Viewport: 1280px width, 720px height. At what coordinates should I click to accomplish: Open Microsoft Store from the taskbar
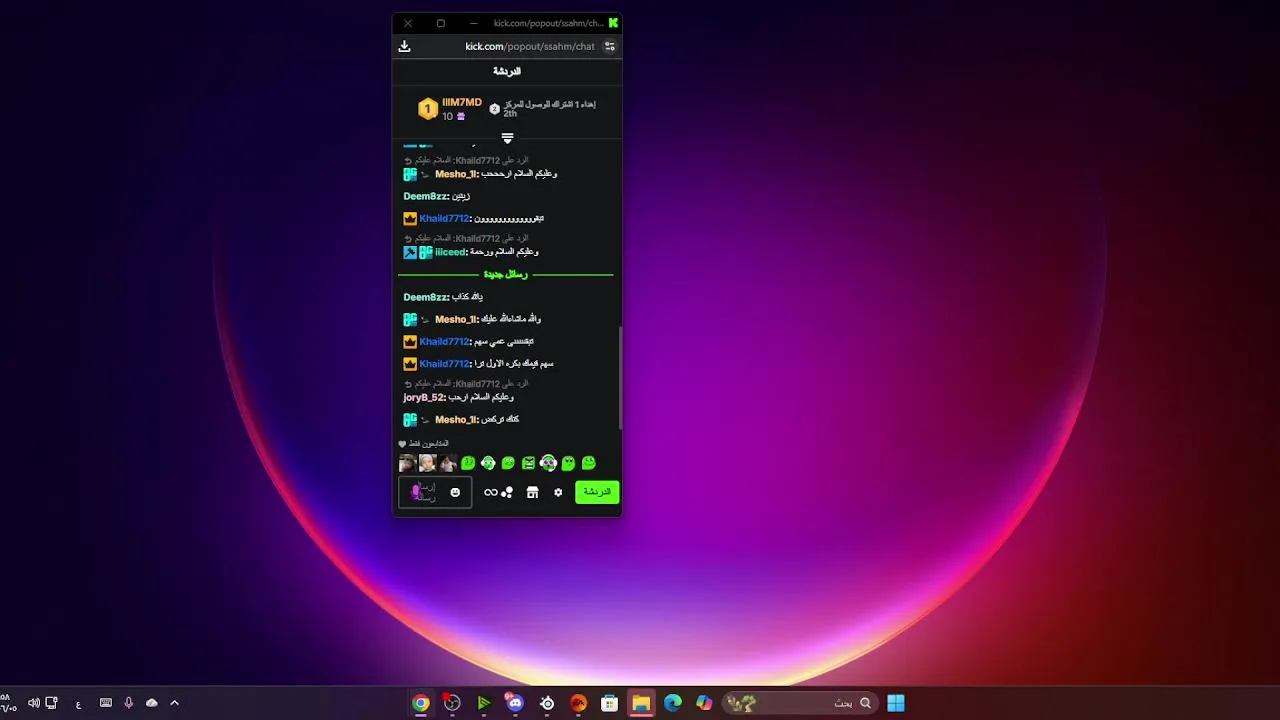[609, 703]
